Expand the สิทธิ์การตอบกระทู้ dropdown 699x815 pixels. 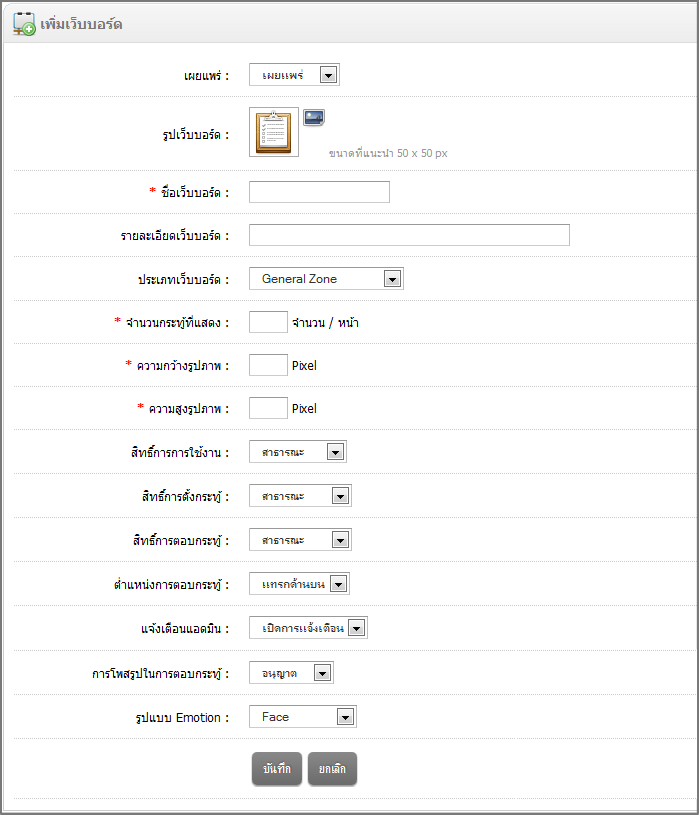(300, 540)
